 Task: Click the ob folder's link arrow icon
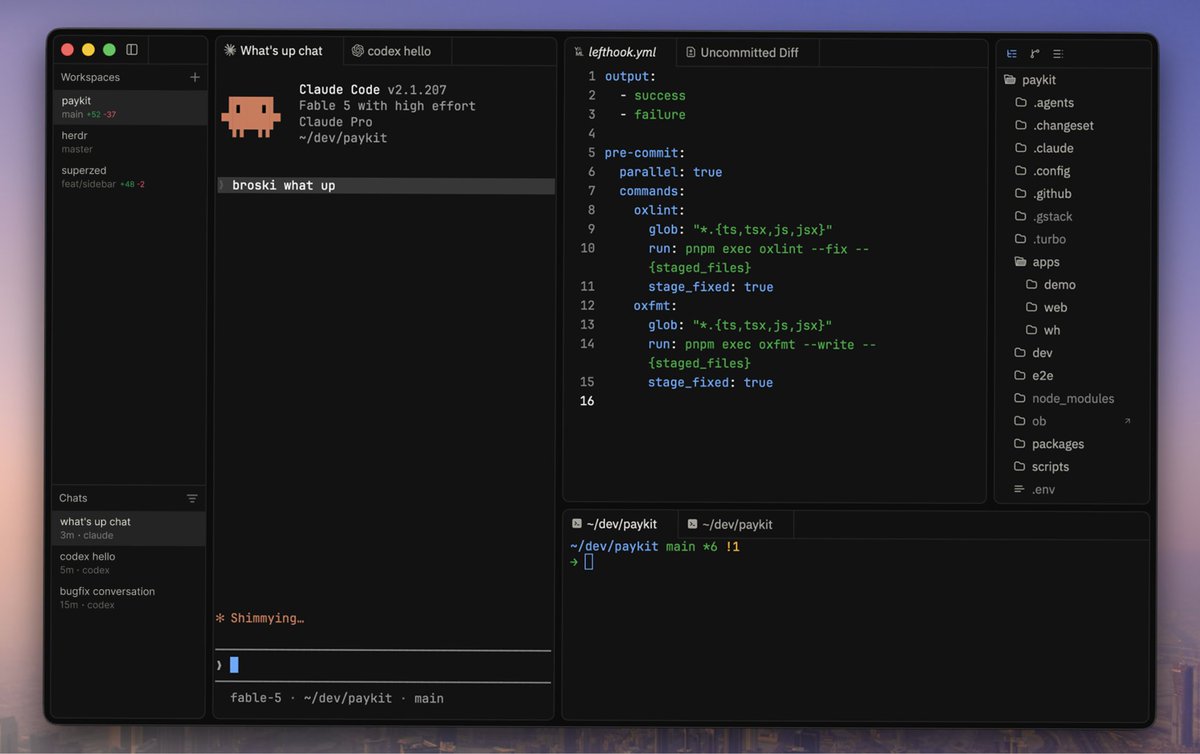coord(1128,421)
